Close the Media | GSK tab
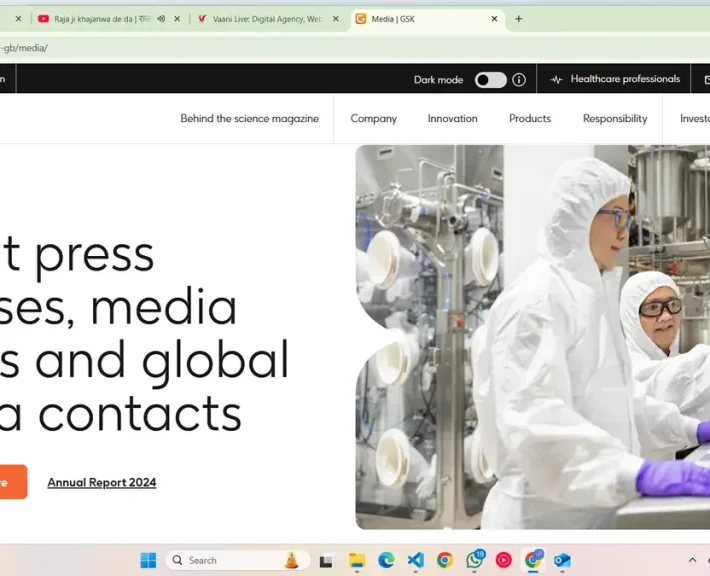This screenshot has height=576, width=710. pyautogui.click(x=494, y=19)
